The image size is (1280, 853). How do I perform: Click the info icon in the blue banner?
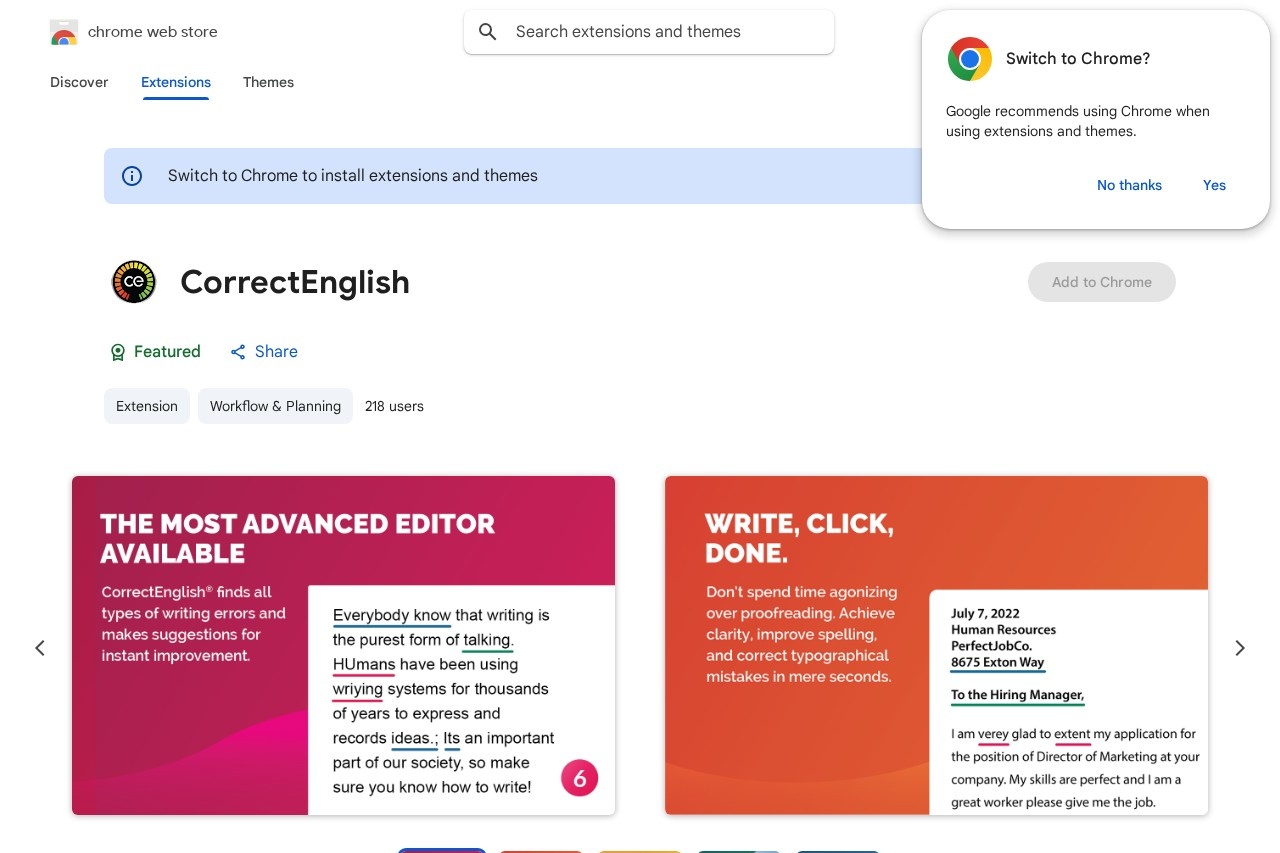click(x=132, y=176)
